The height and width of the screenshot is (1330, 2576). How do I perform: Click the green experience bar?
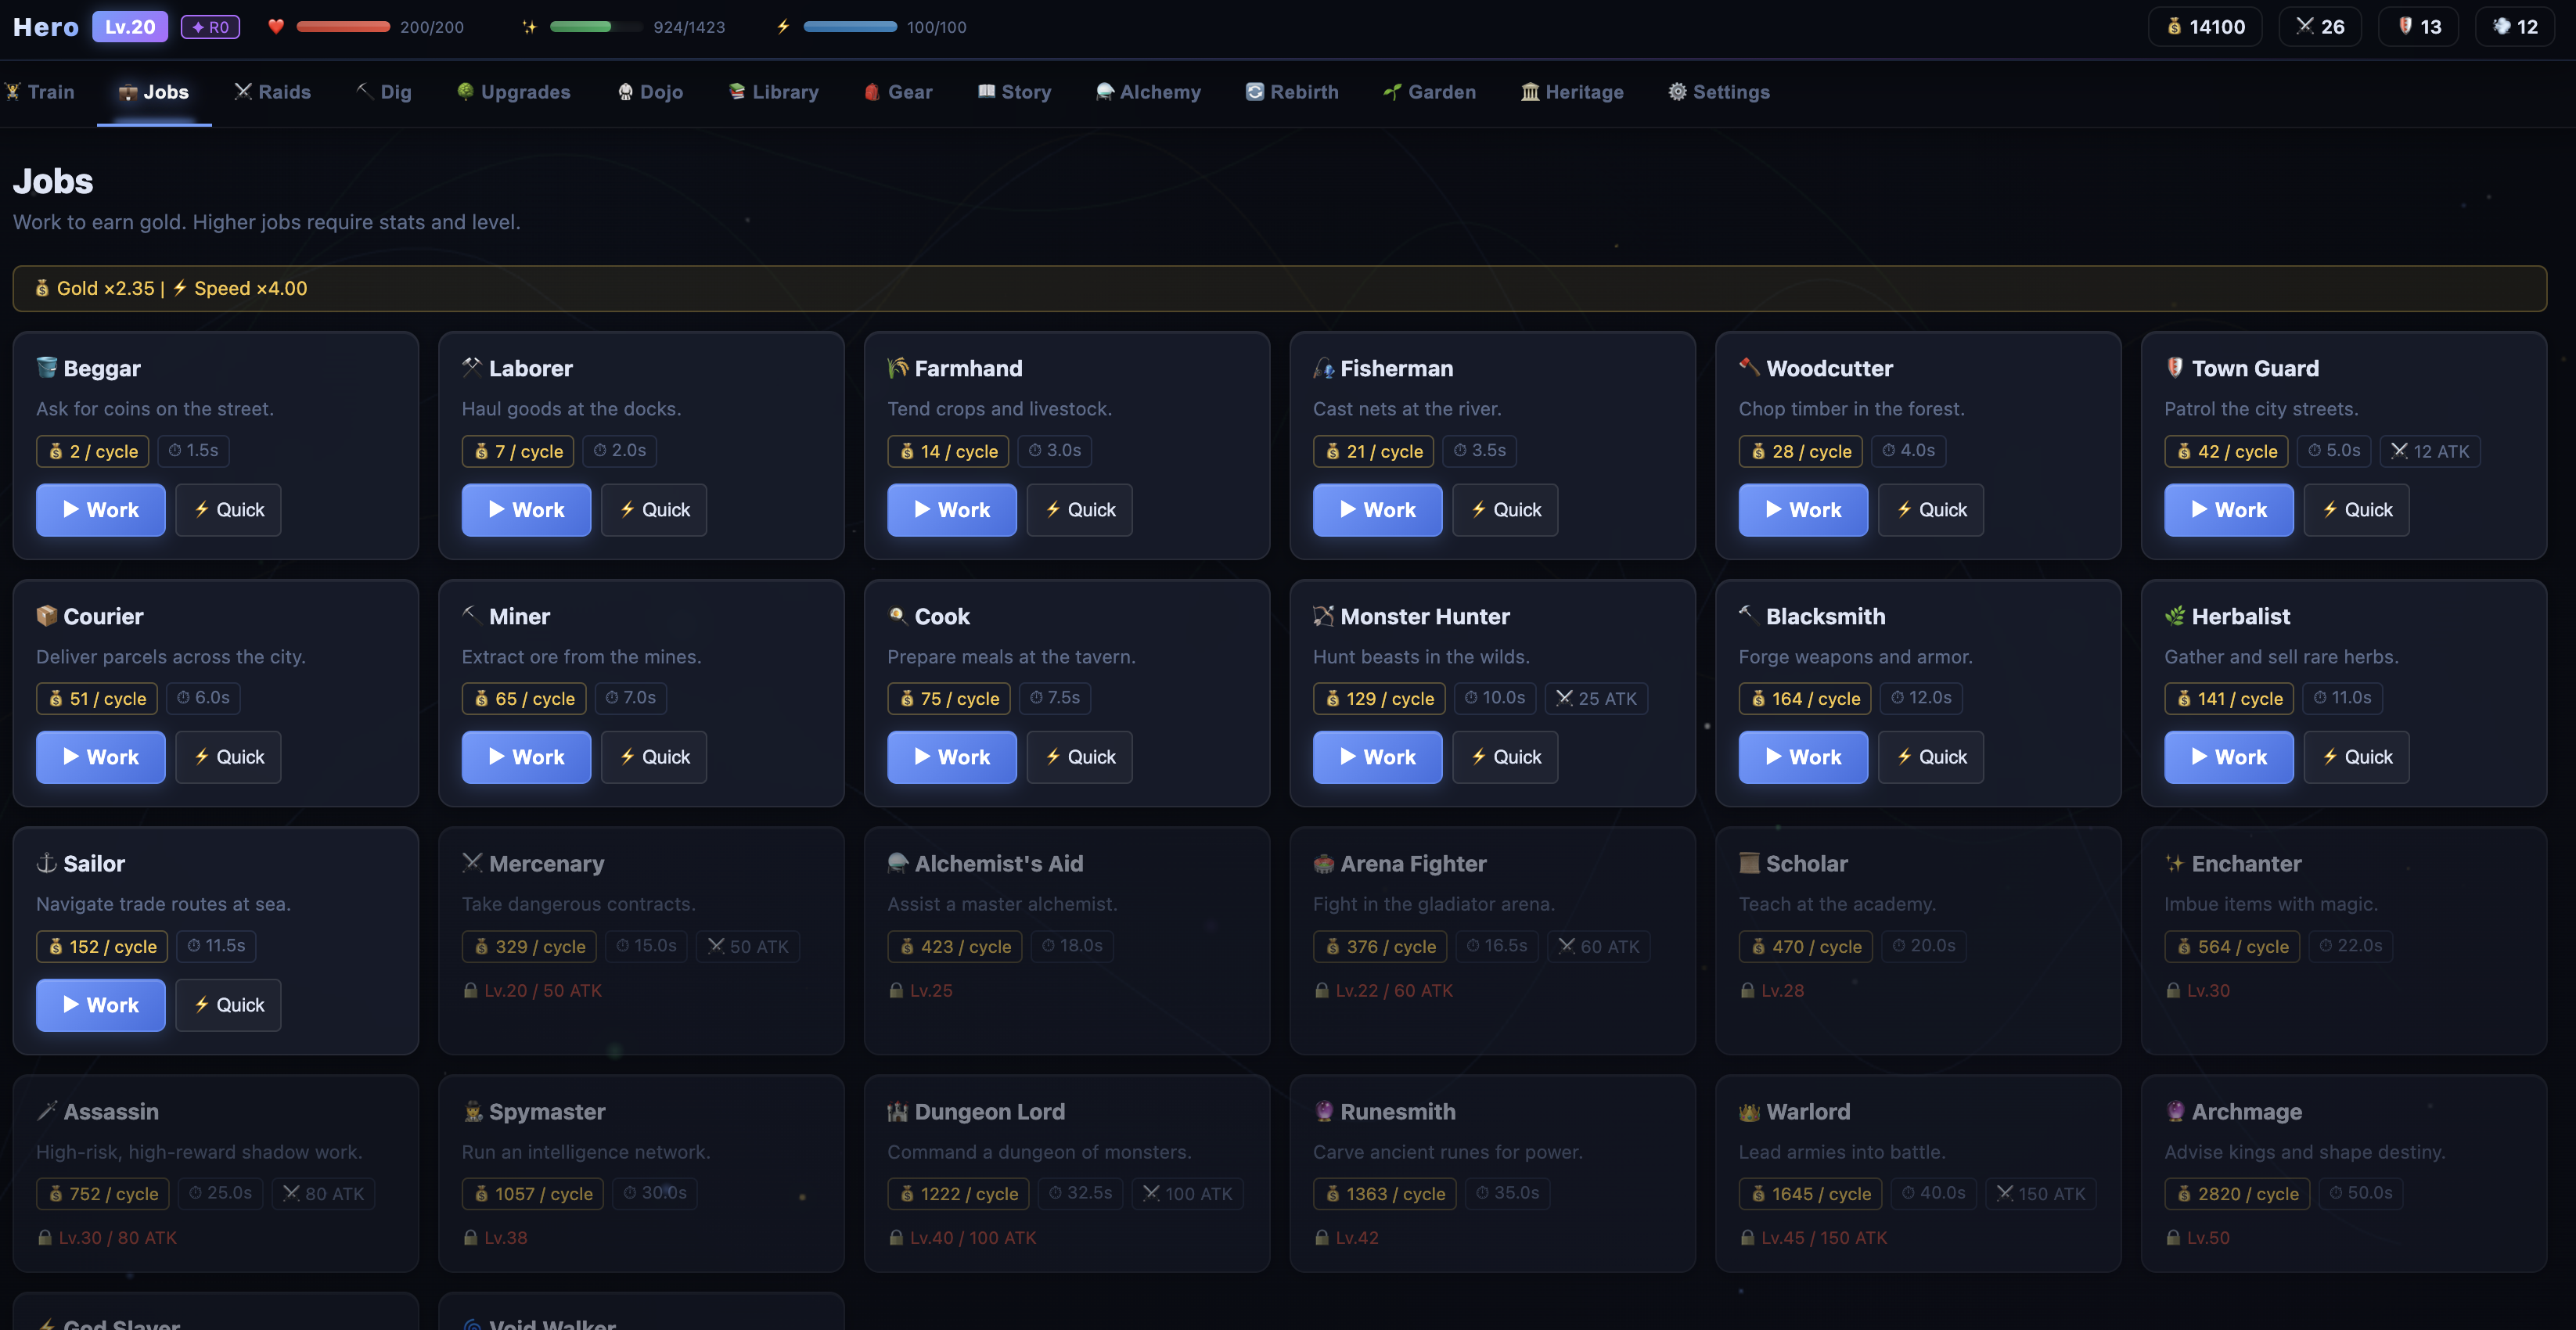(x=596, y=27)
